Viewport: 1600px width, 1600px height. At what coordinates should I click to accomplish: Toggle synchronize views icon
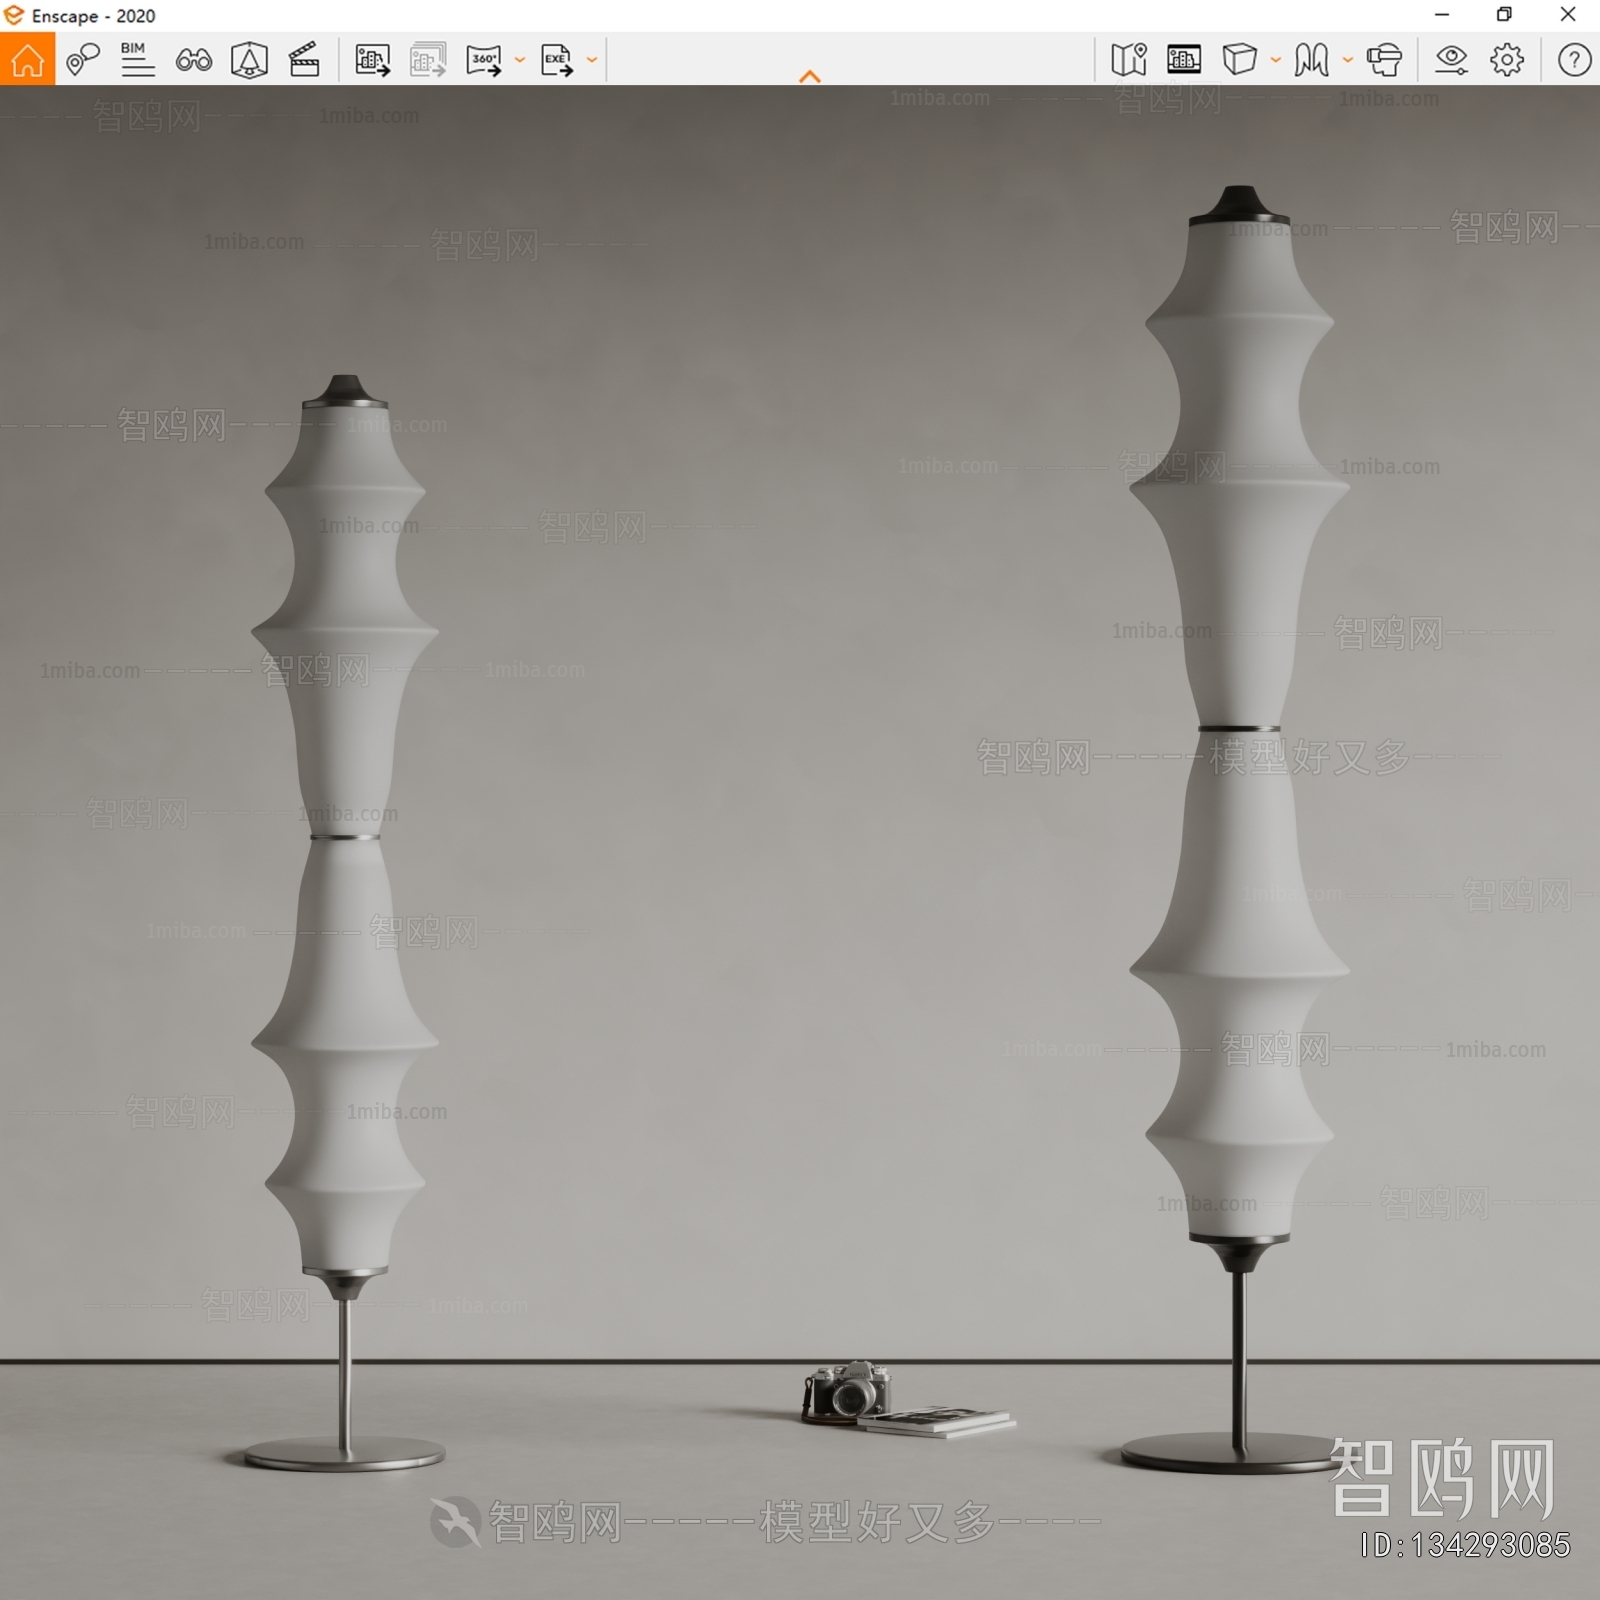click(x=249, y=60)
